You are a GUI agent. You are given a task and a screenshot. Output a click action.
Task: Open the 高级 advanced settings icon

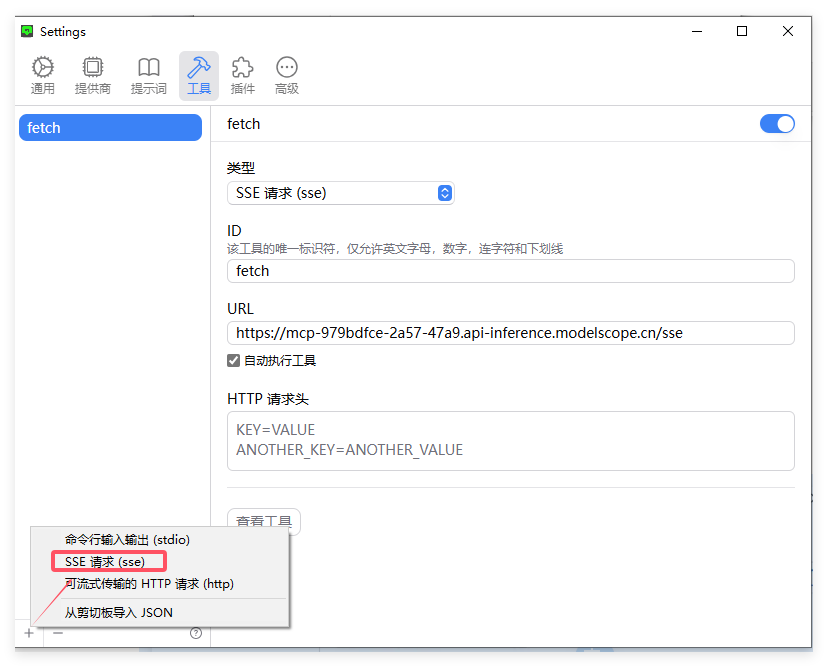pos(287,75)
